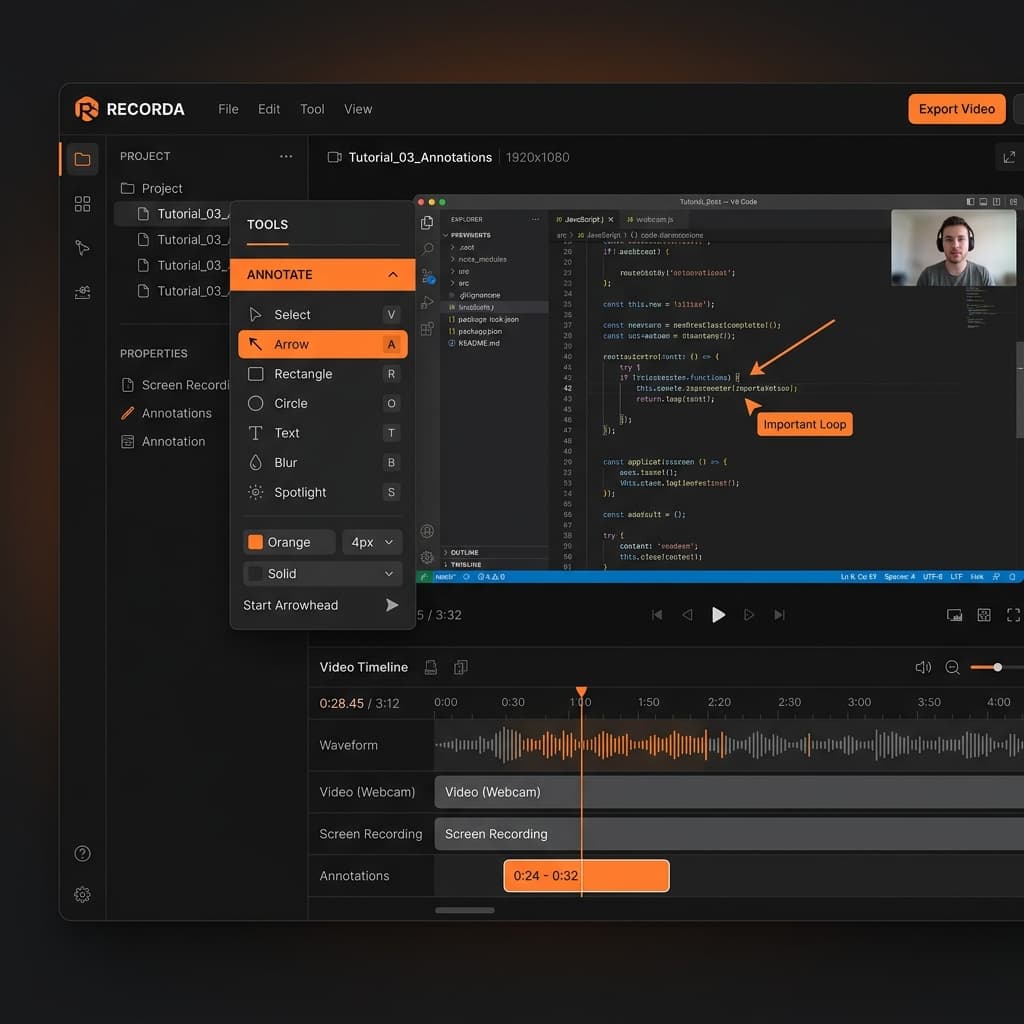Viewport: 1024px width, 1024px height.
Task: Zoom out the timeline with the magnifier icon
Action: pyautogui.click(x=952, y=667)
